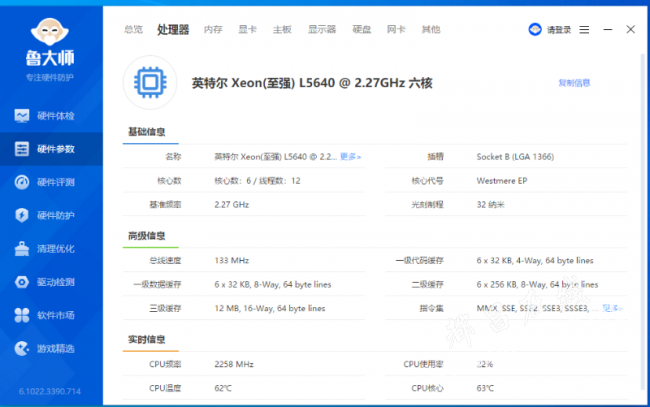650x407 pixels.
Task: Open 硬件体检 hardware checkup icon
Action: [x=22, y=116]
